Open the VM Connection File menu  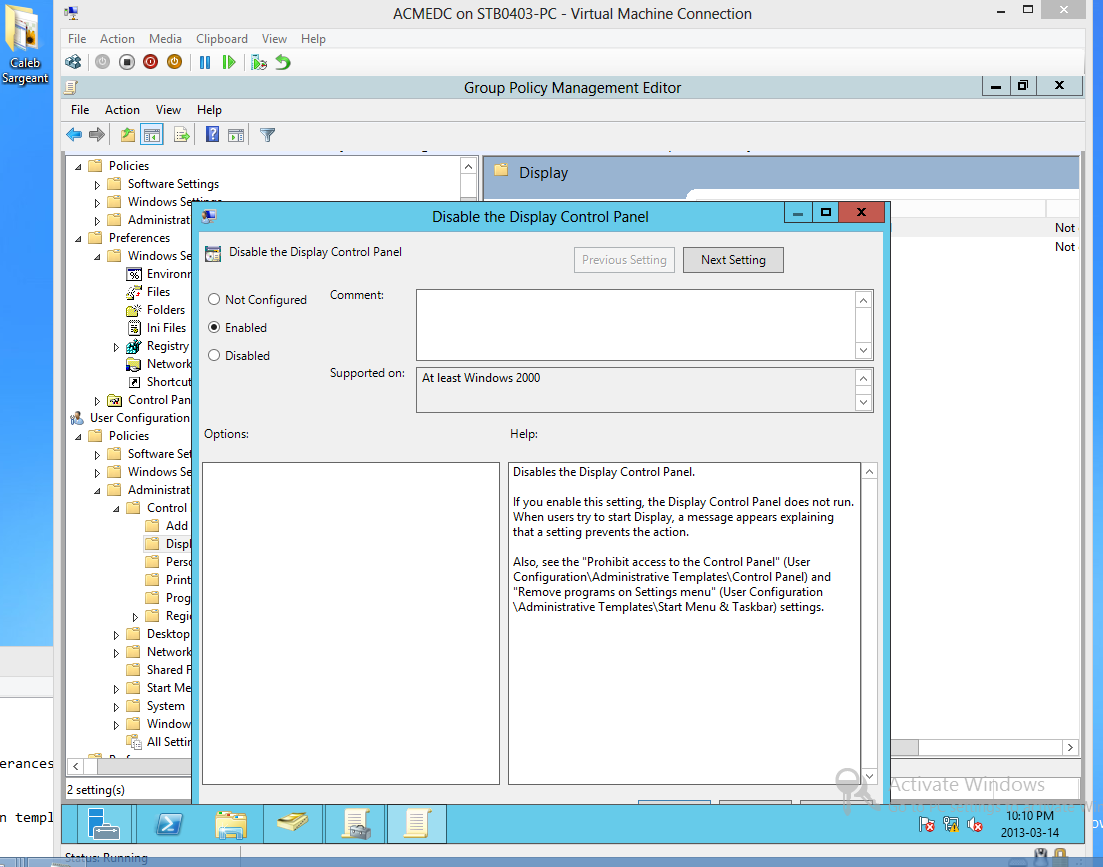pos(77,39)
